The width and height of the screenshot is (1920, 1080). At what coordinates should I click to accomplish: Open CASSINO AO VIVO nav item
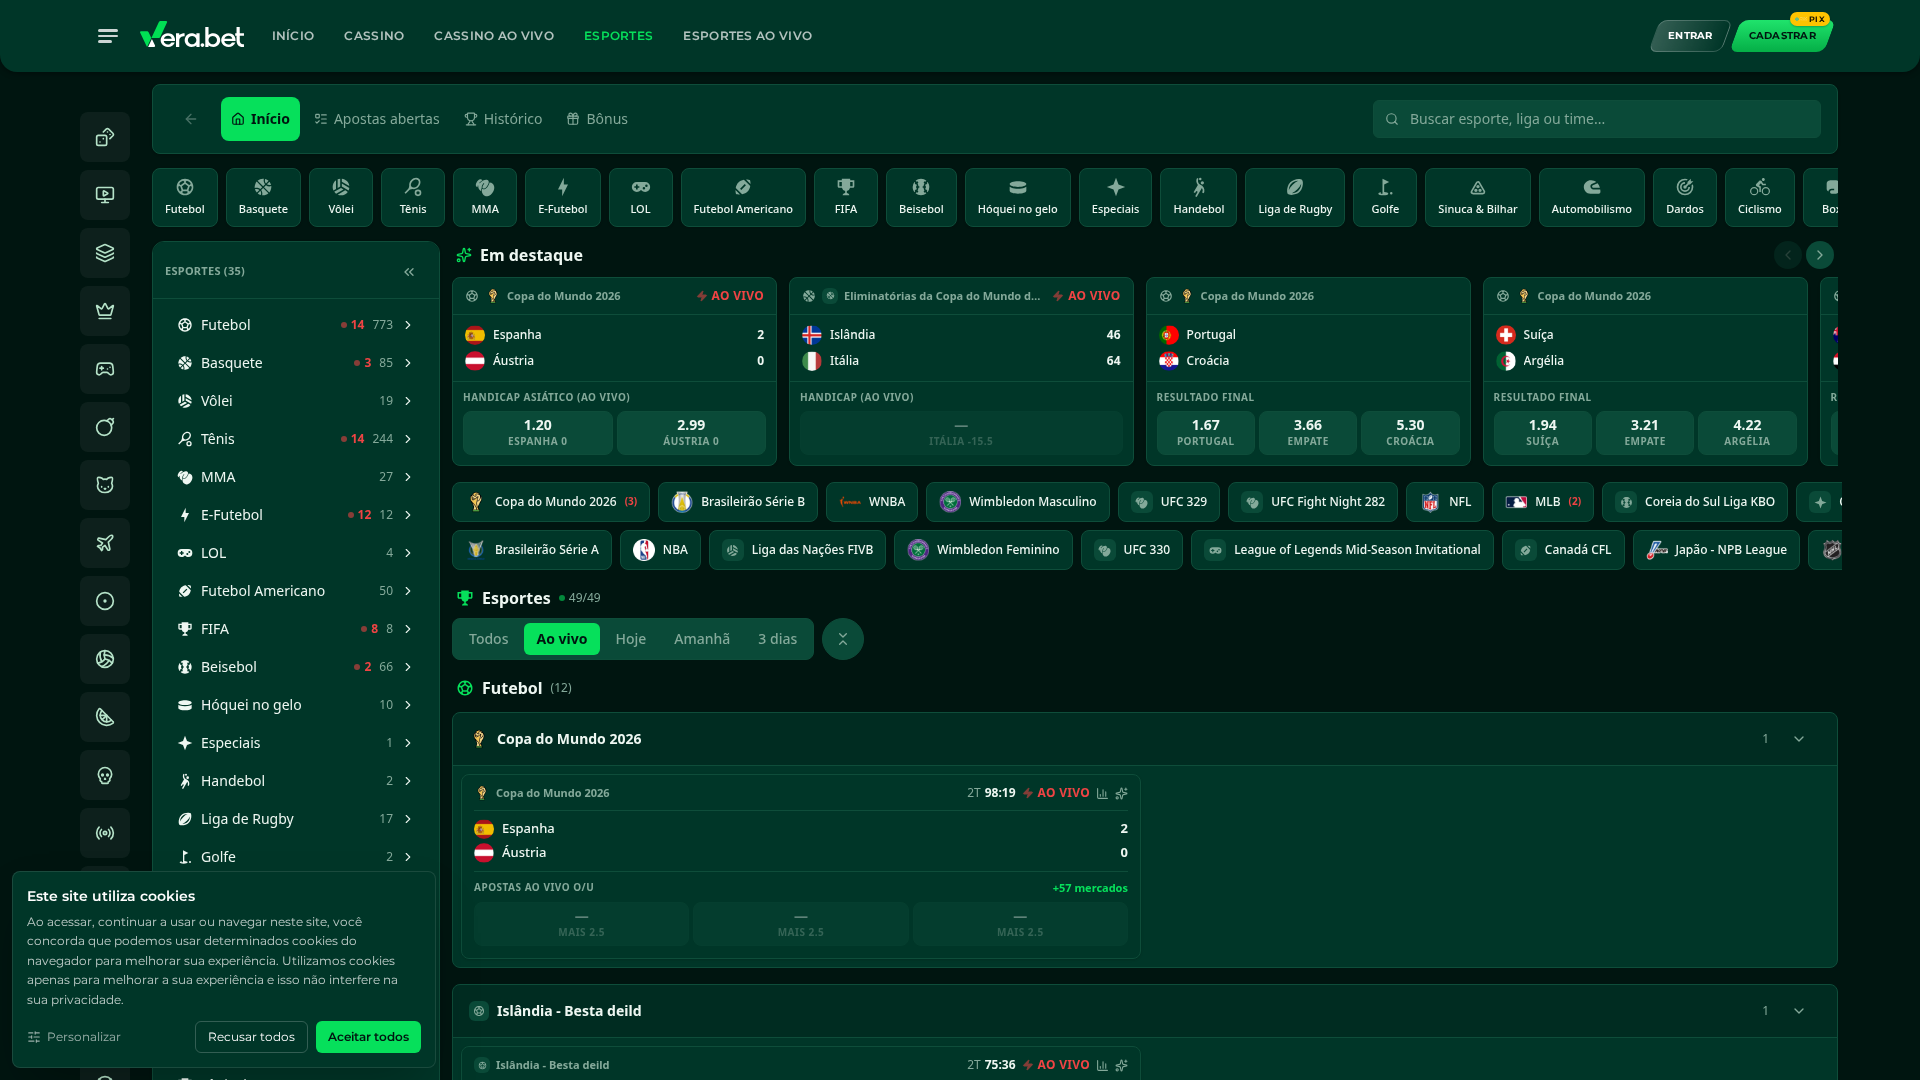[494, 36]
